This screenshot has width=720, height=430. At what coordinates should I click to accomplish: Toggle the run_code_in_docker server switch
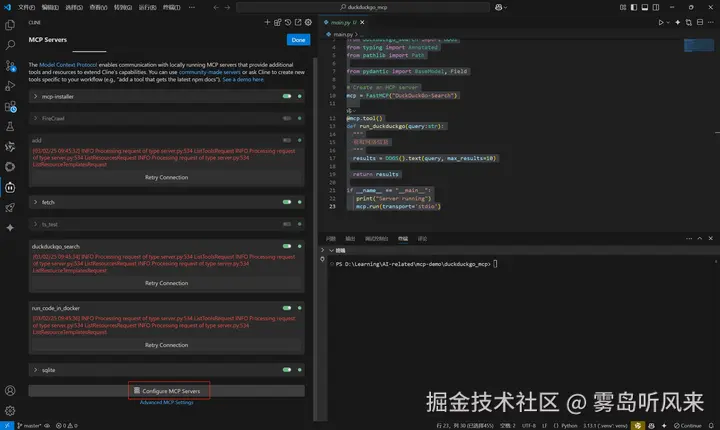point(287,308)
